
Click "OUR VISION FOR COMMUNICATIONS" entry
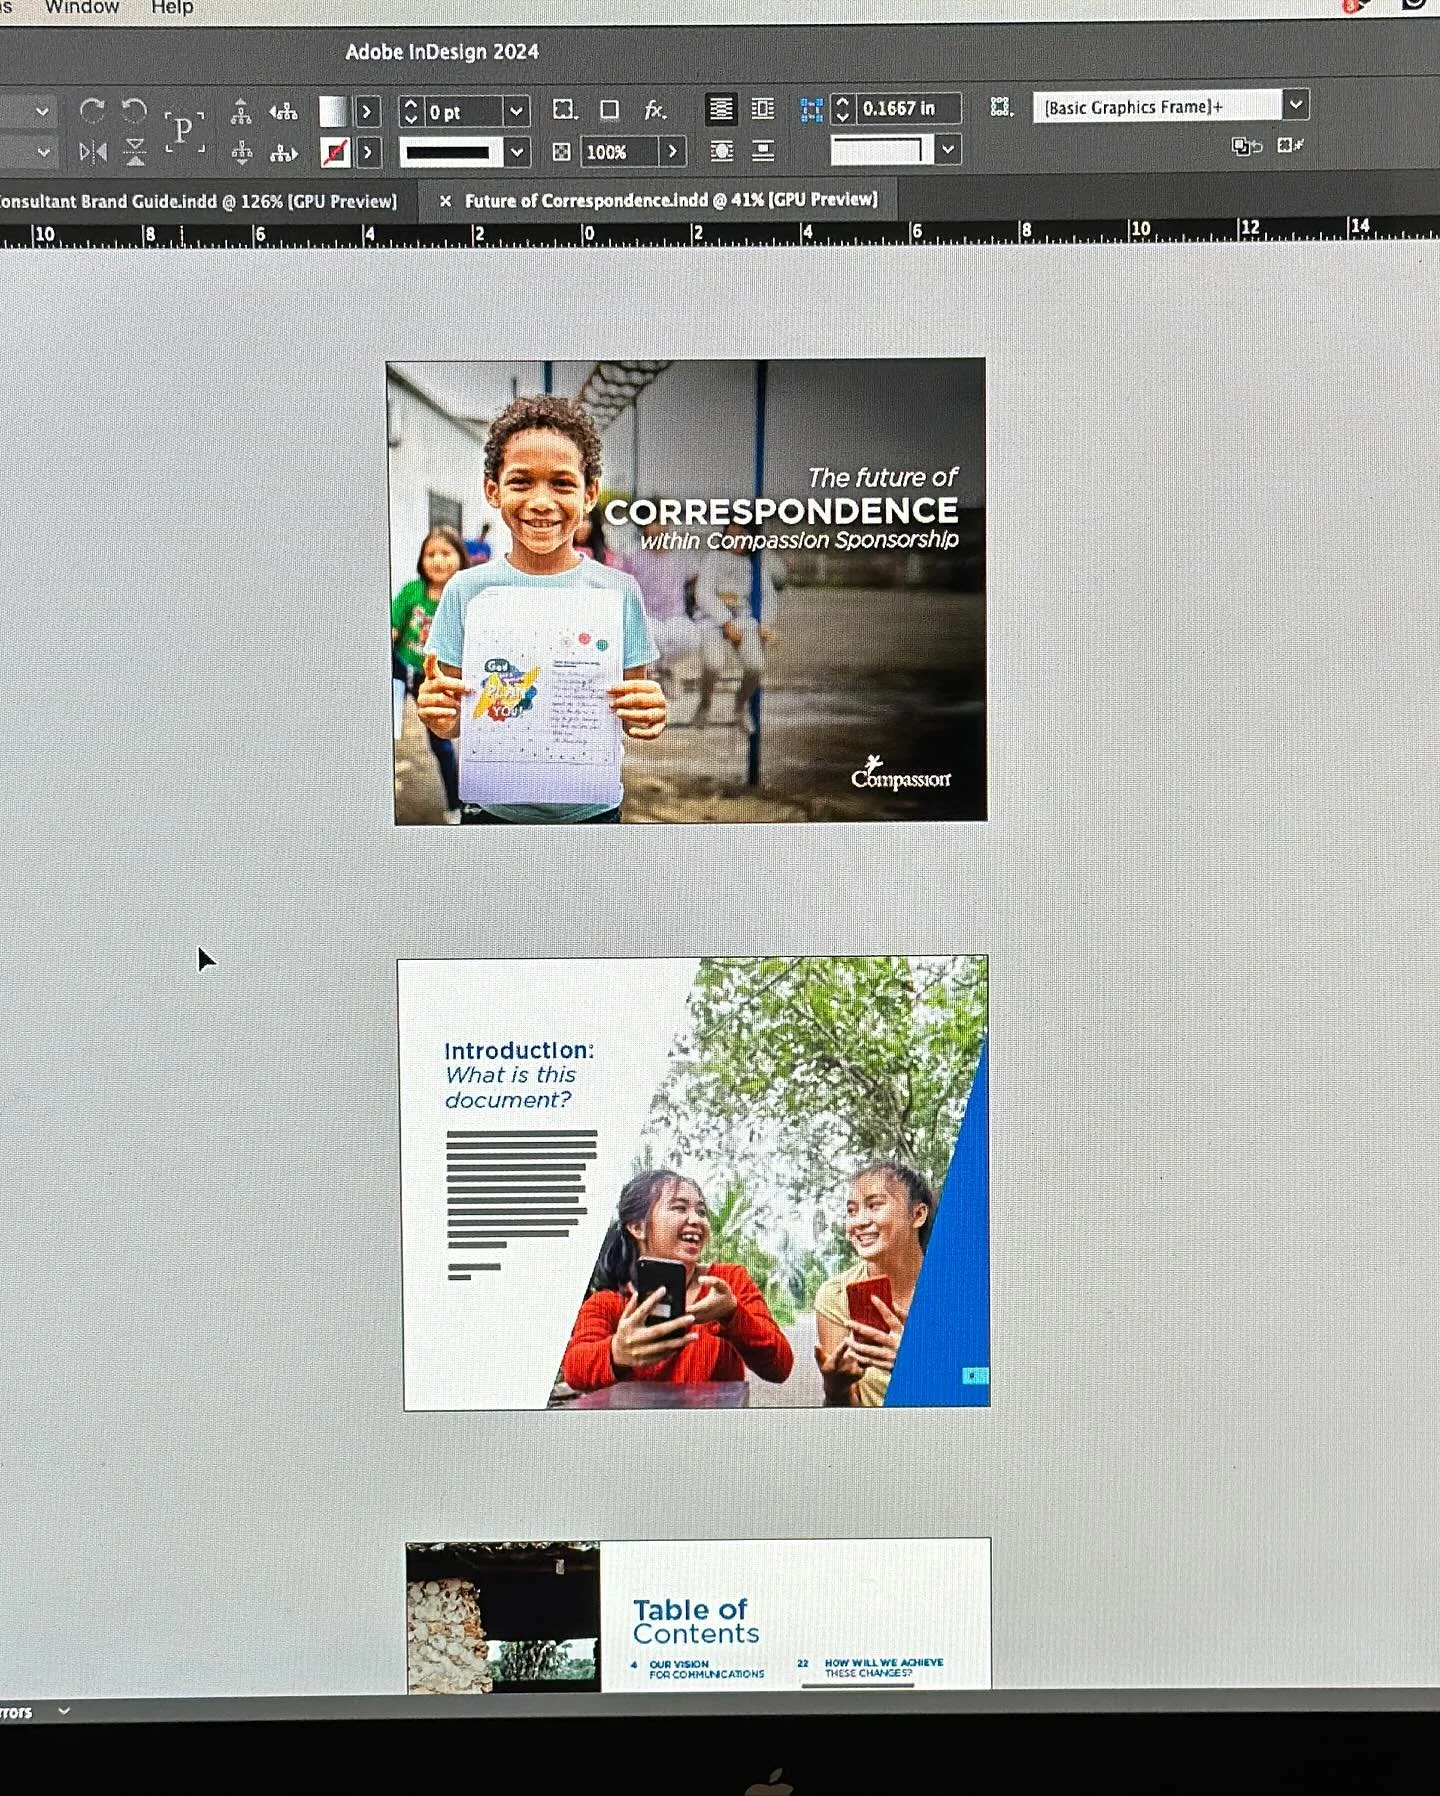pos(706,1669)
